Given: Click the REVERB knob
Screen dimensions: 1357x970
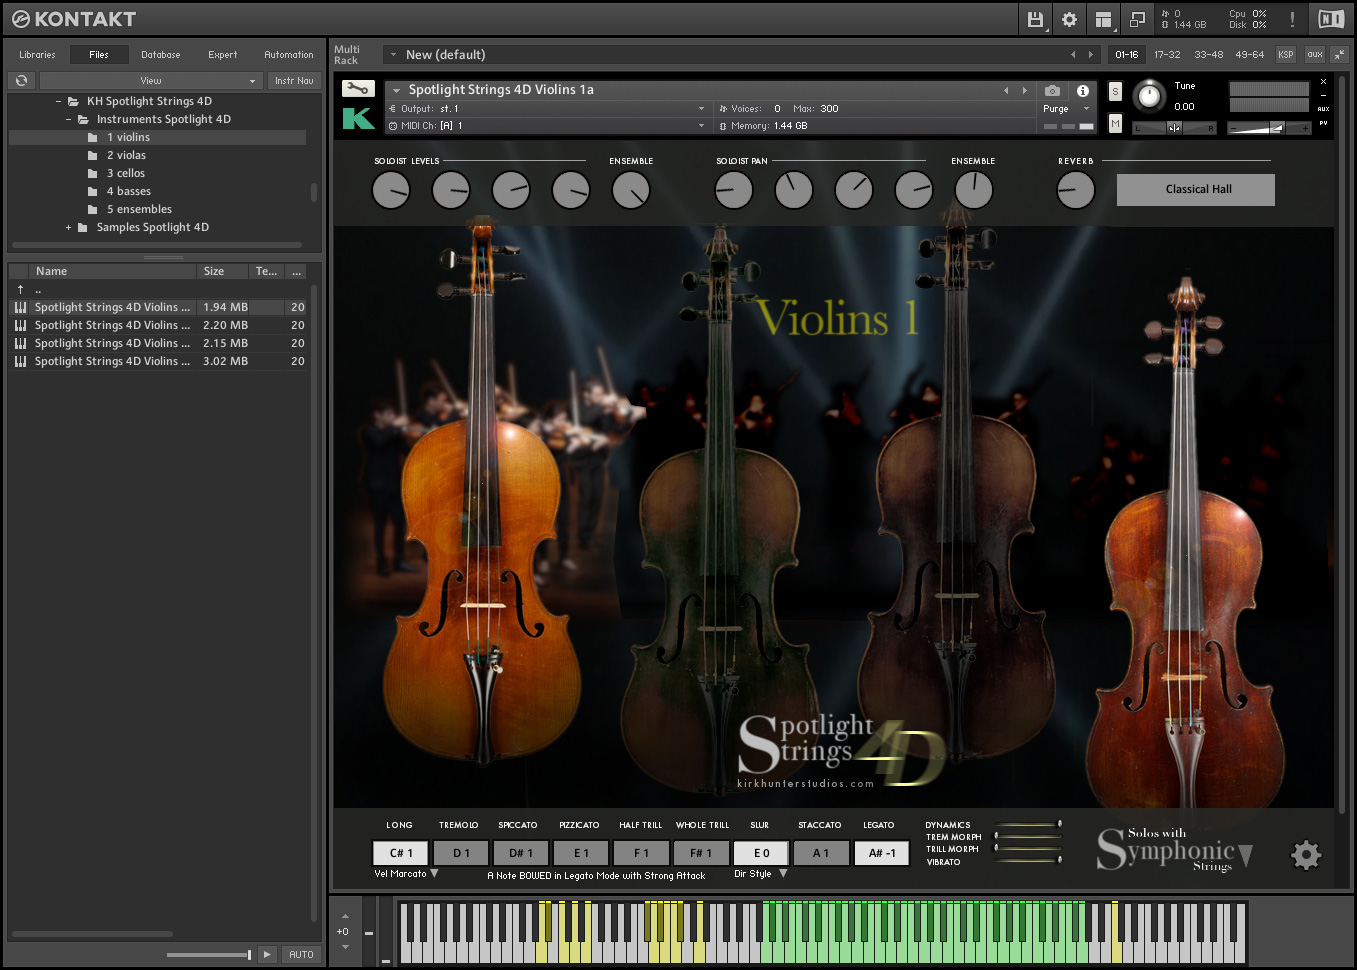Looking at the screenshot, I should [x=1076, y=190].
